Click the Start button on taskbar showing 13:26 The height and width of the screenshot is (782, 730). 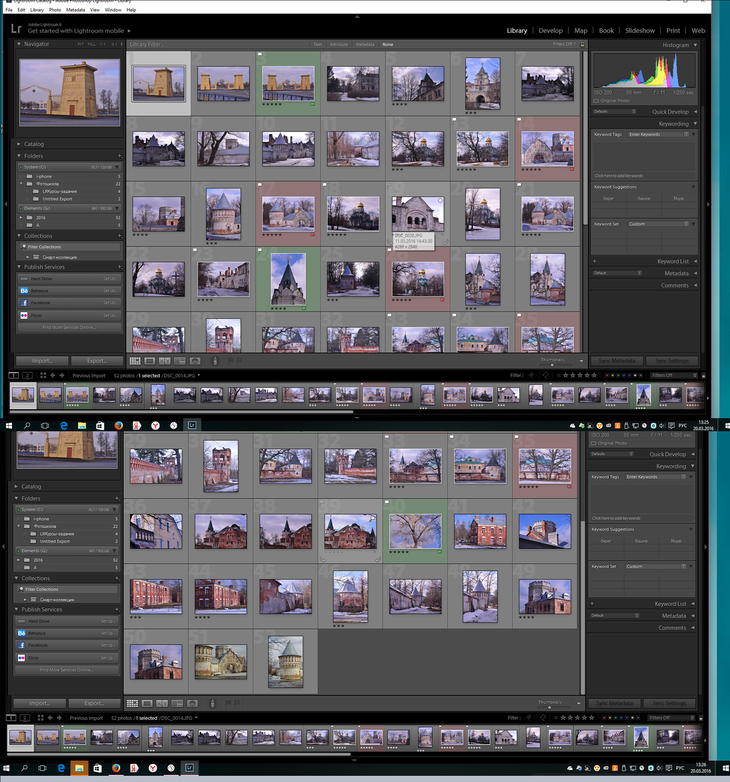6,768
